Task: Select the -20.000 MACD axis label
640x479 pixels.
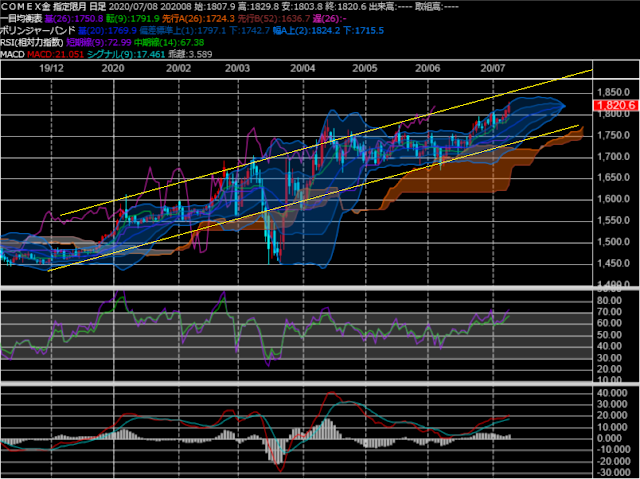Action: point(612,461)
